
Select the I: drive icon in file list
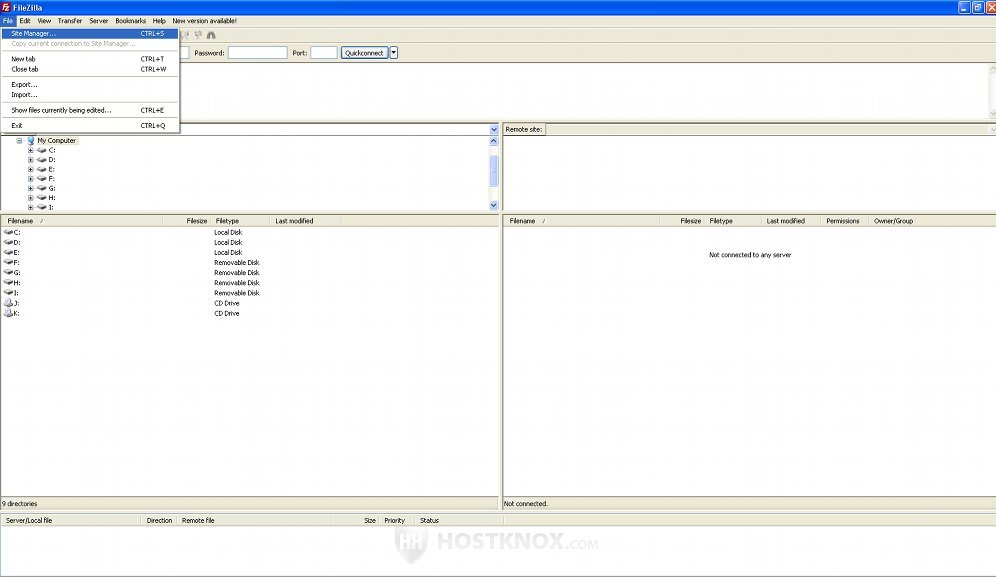pos(8,293)
